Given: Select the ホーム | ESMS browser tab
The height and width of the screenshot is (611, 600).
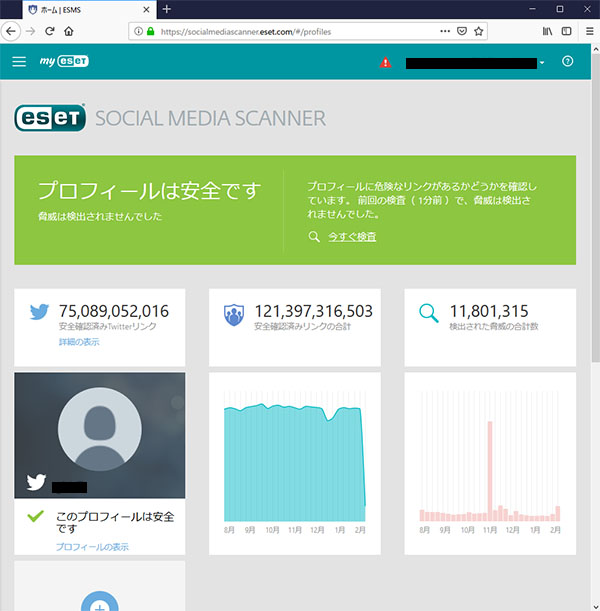Looking at the screenshot, I should 90,10.
